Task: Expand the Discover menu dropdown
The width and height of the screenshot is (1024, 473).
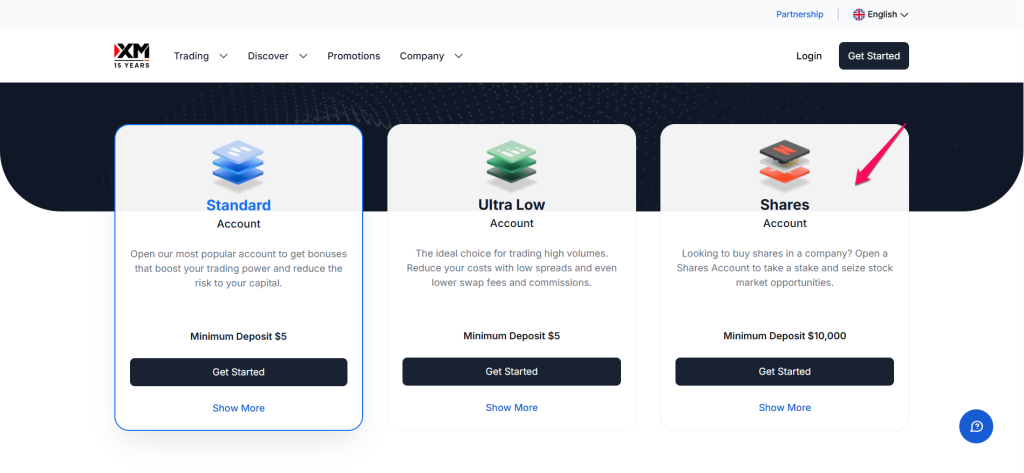Action: tap(277, 56)
